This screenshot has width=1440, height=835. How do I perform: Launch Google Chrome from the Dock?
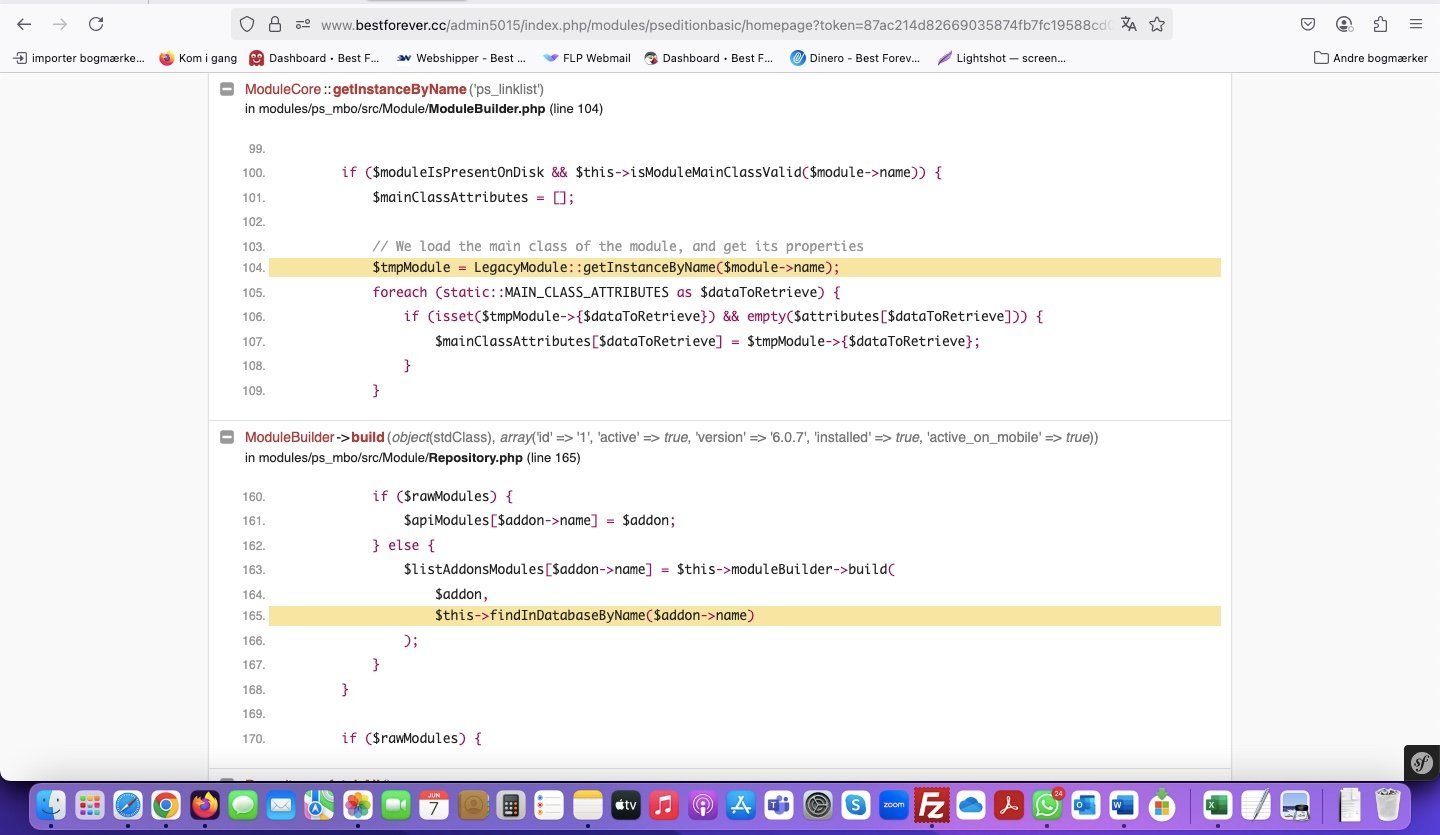pos(166,805)
